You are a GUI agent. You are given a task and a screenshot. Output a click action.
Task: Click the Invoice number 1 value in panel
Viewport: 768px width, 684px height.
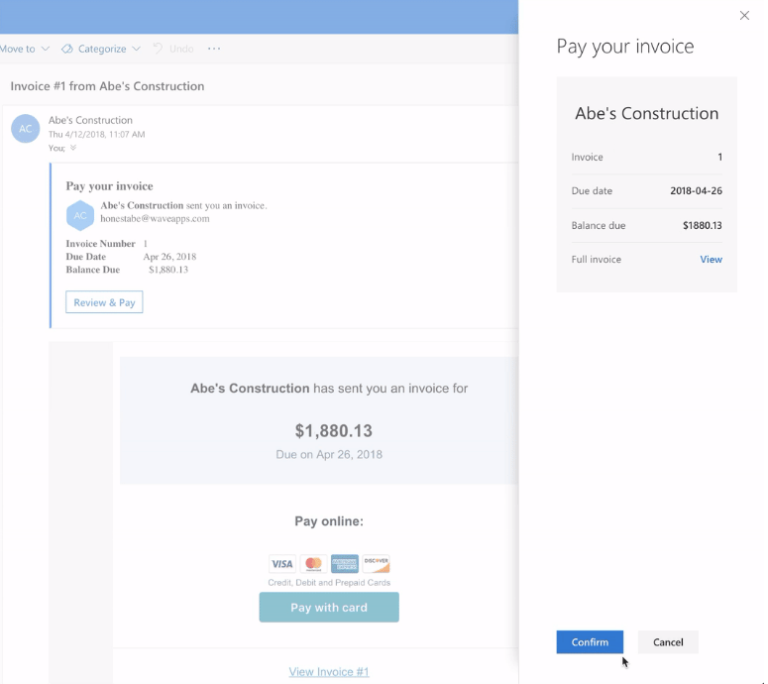pyautogui.click(x=720, y=157)
